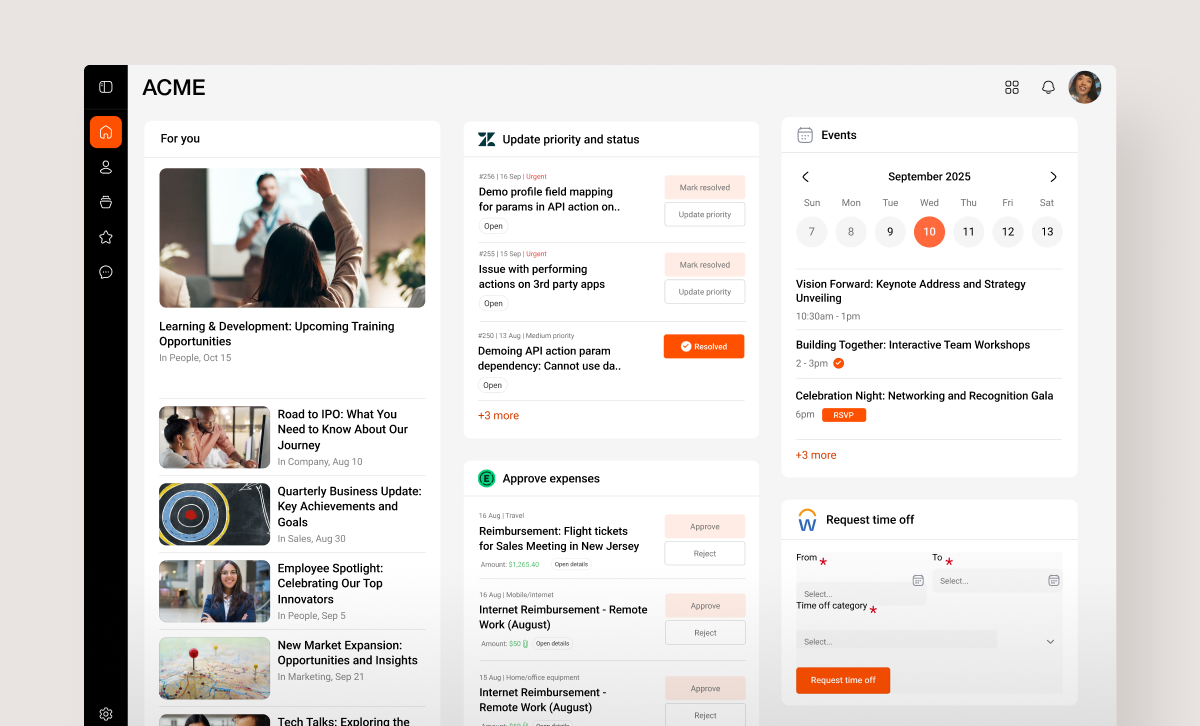This screenshot has height=726, width=1200.
Task: Open 'Building Together: Interactive Team Workshops' event
Action: coord(913,345)
